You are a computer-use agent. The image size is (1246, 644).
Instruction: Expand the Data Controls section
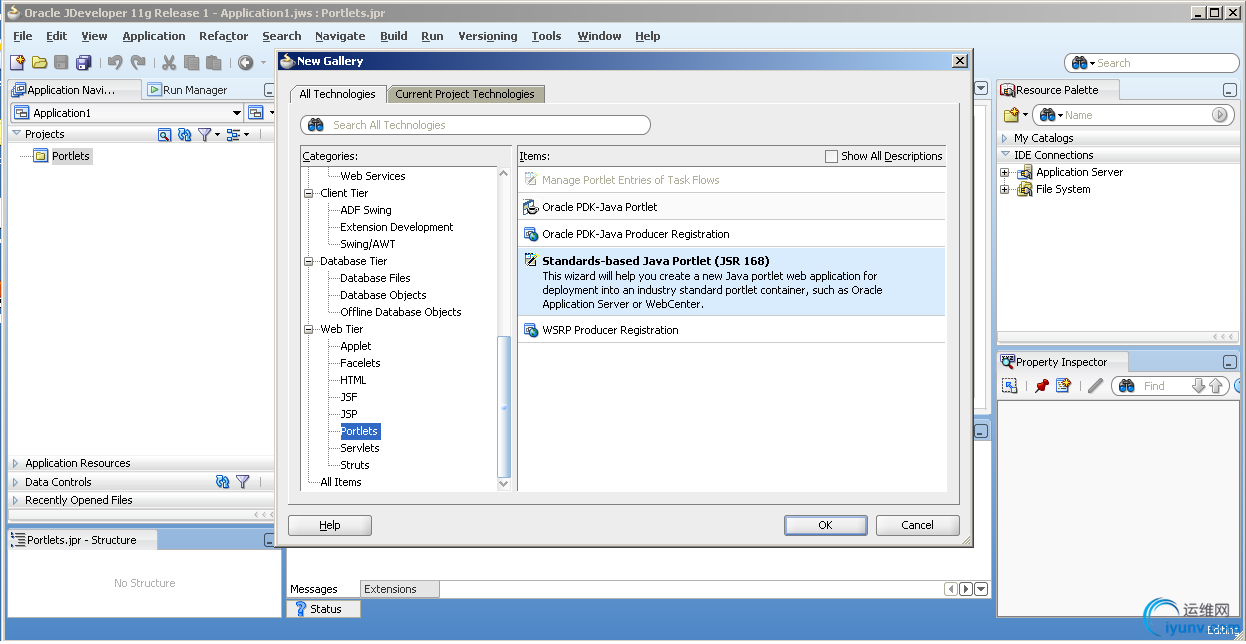pyautogui.click(x=16, y=481)
